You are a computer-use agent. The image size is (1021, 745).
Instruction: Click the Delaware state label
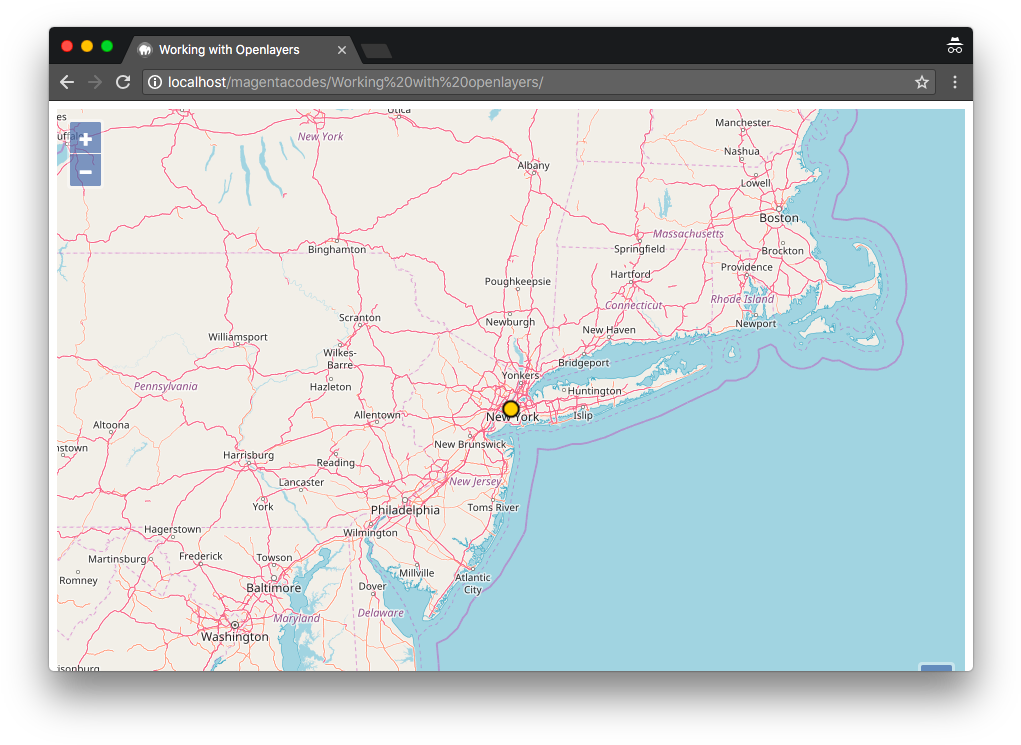coord(380,613)
